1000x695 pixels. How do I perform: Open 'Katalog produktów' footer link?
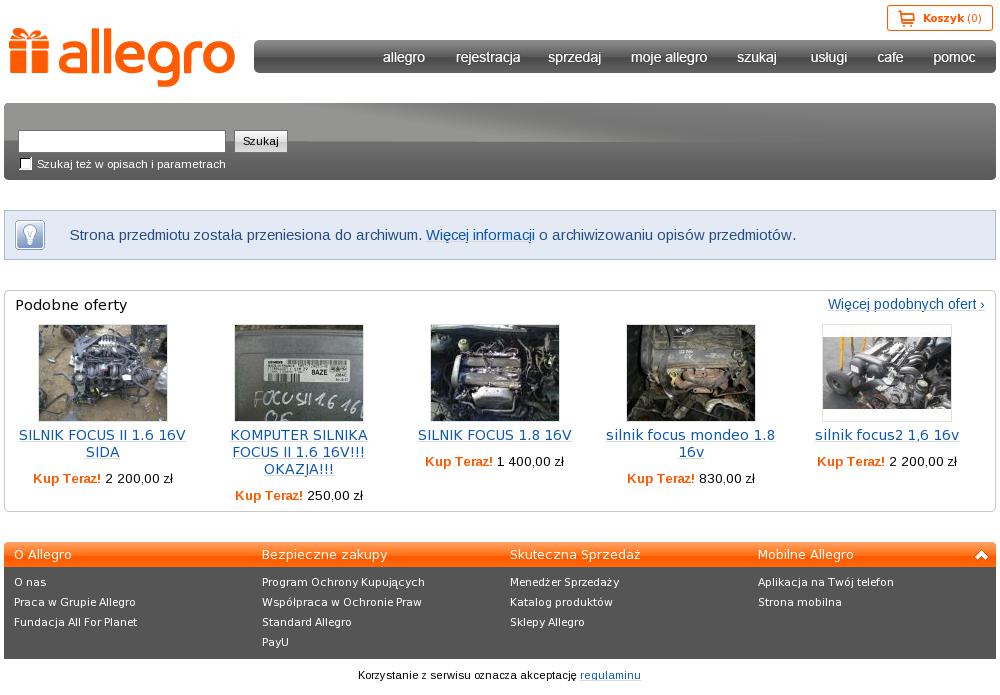561,602
